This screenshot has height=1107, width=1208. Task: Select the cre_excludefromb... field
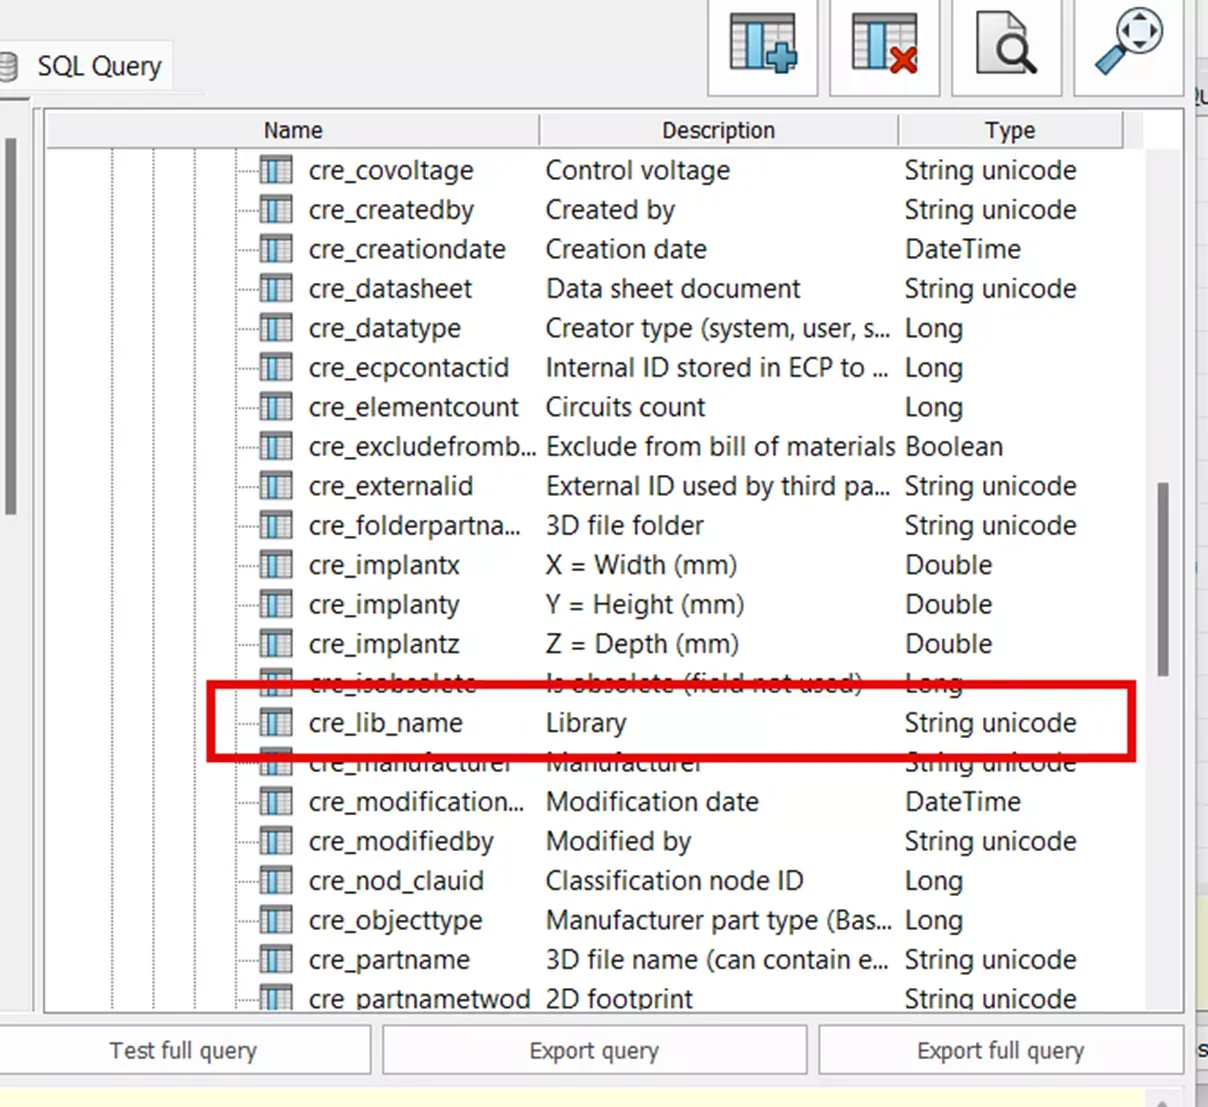coord(422,447)
